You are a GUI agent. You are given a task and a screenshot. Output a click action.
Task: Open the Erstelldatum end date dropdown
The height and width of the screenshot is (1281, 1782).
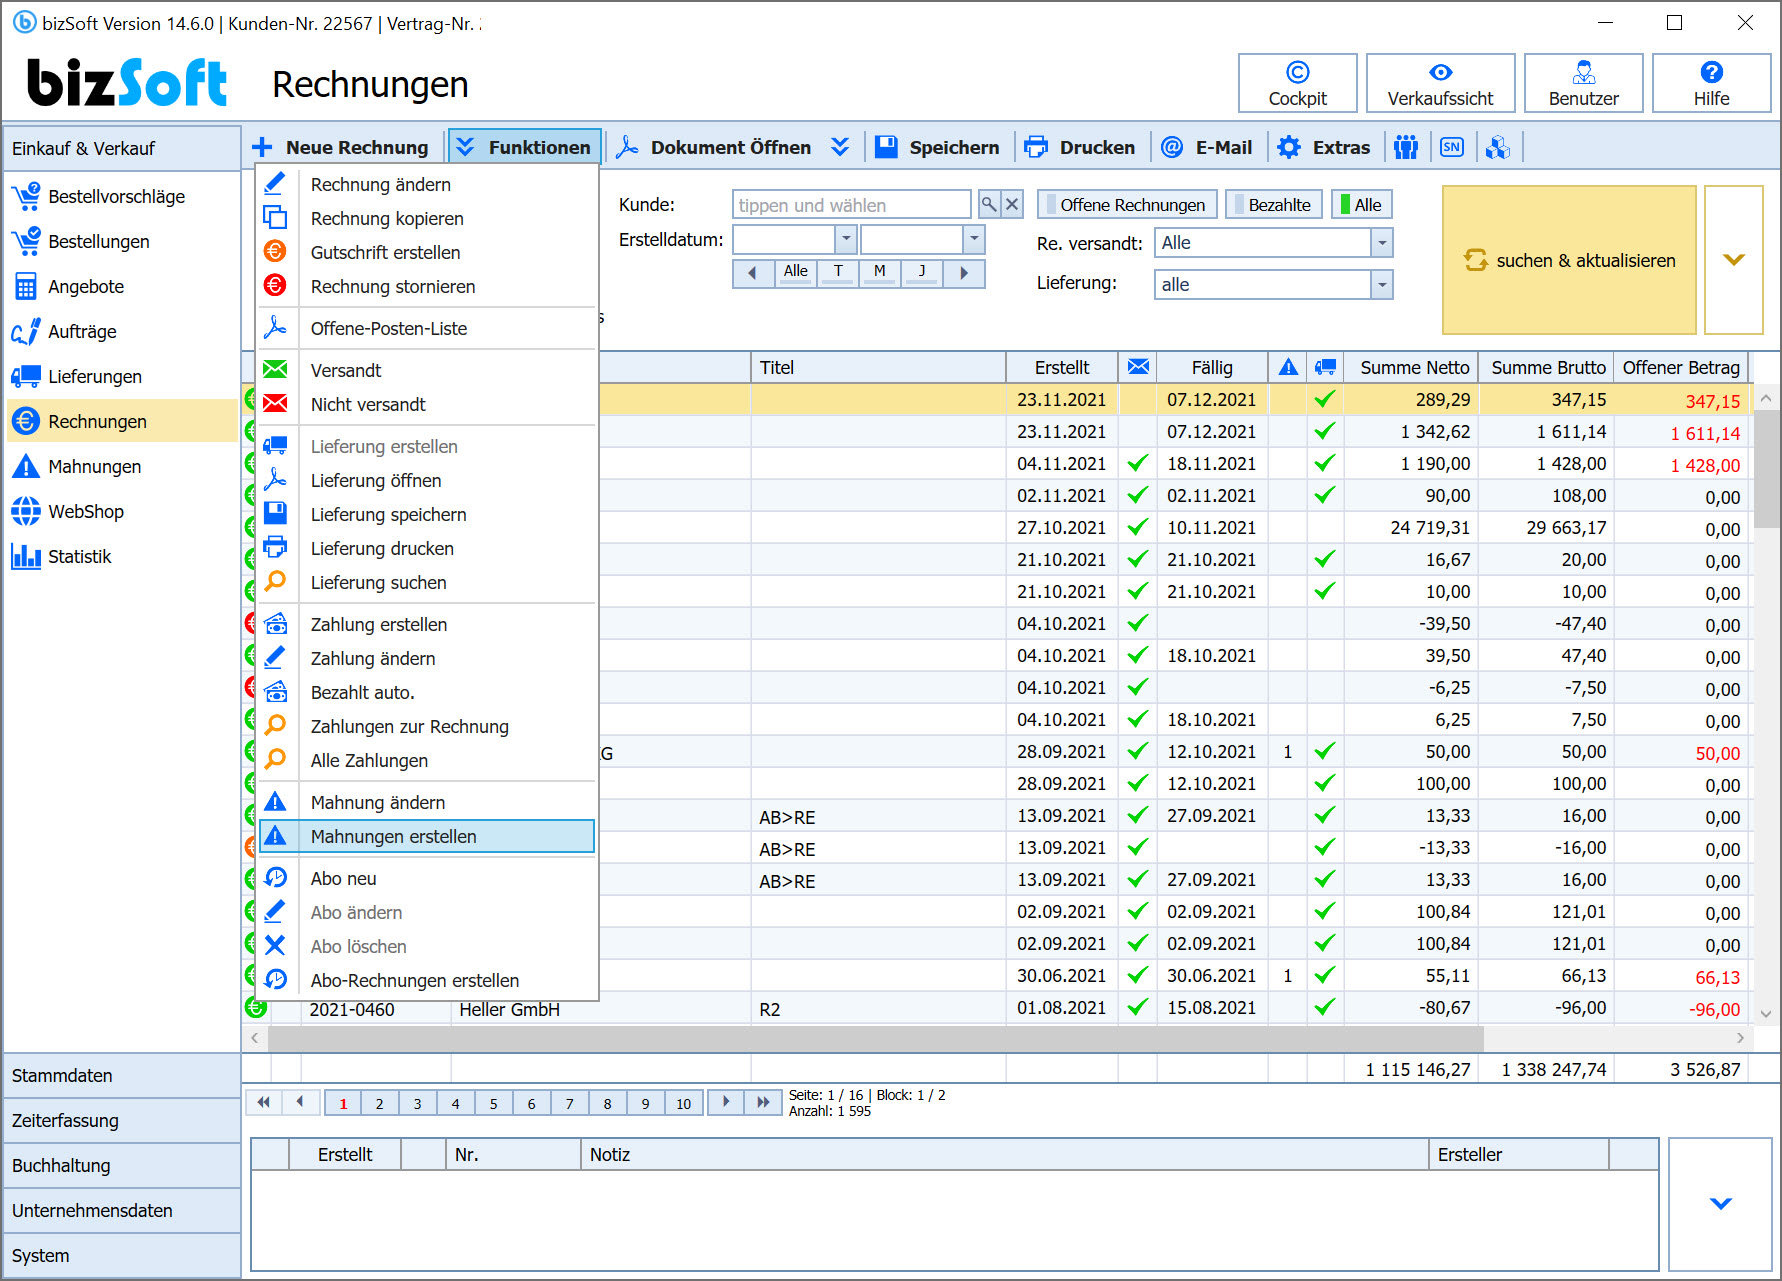click(973, 239)
